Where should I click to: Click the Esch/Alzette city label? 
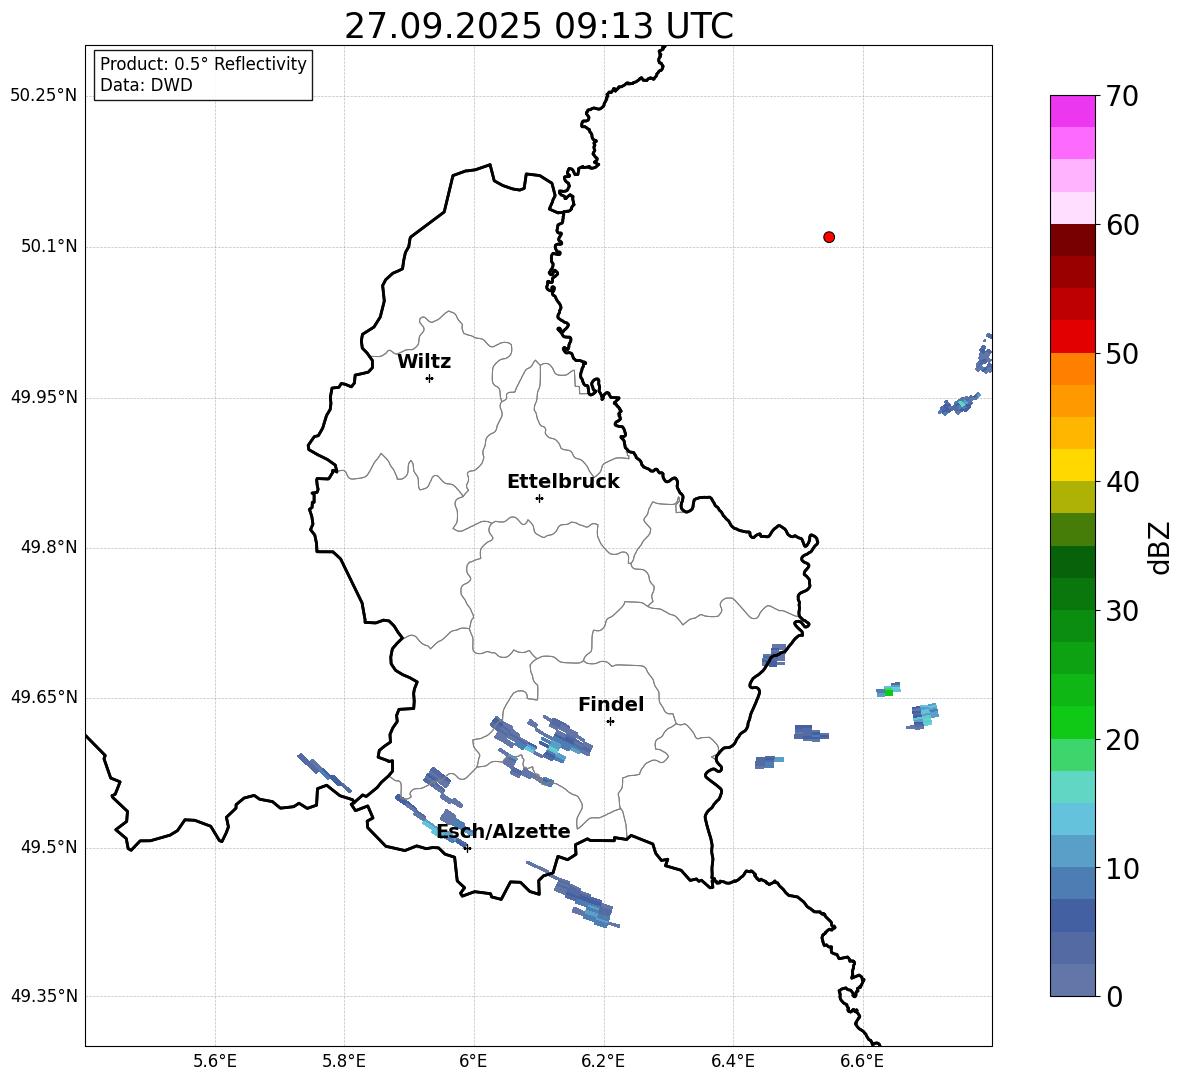coord(504,831)
